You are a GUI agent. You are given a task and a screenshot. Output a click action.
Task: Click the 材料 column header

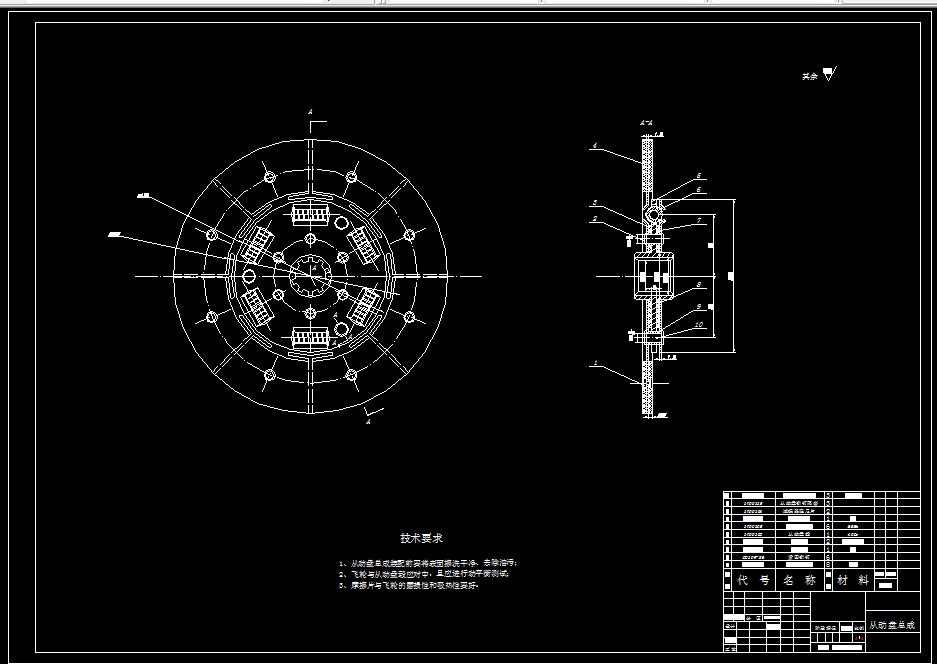pos(853,580)
